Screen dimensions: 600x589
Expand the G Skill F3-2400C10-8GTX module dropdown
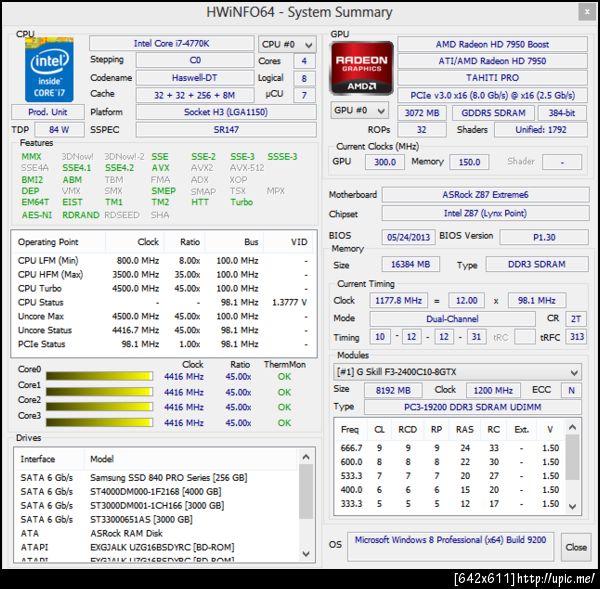(x=457, y=372)
